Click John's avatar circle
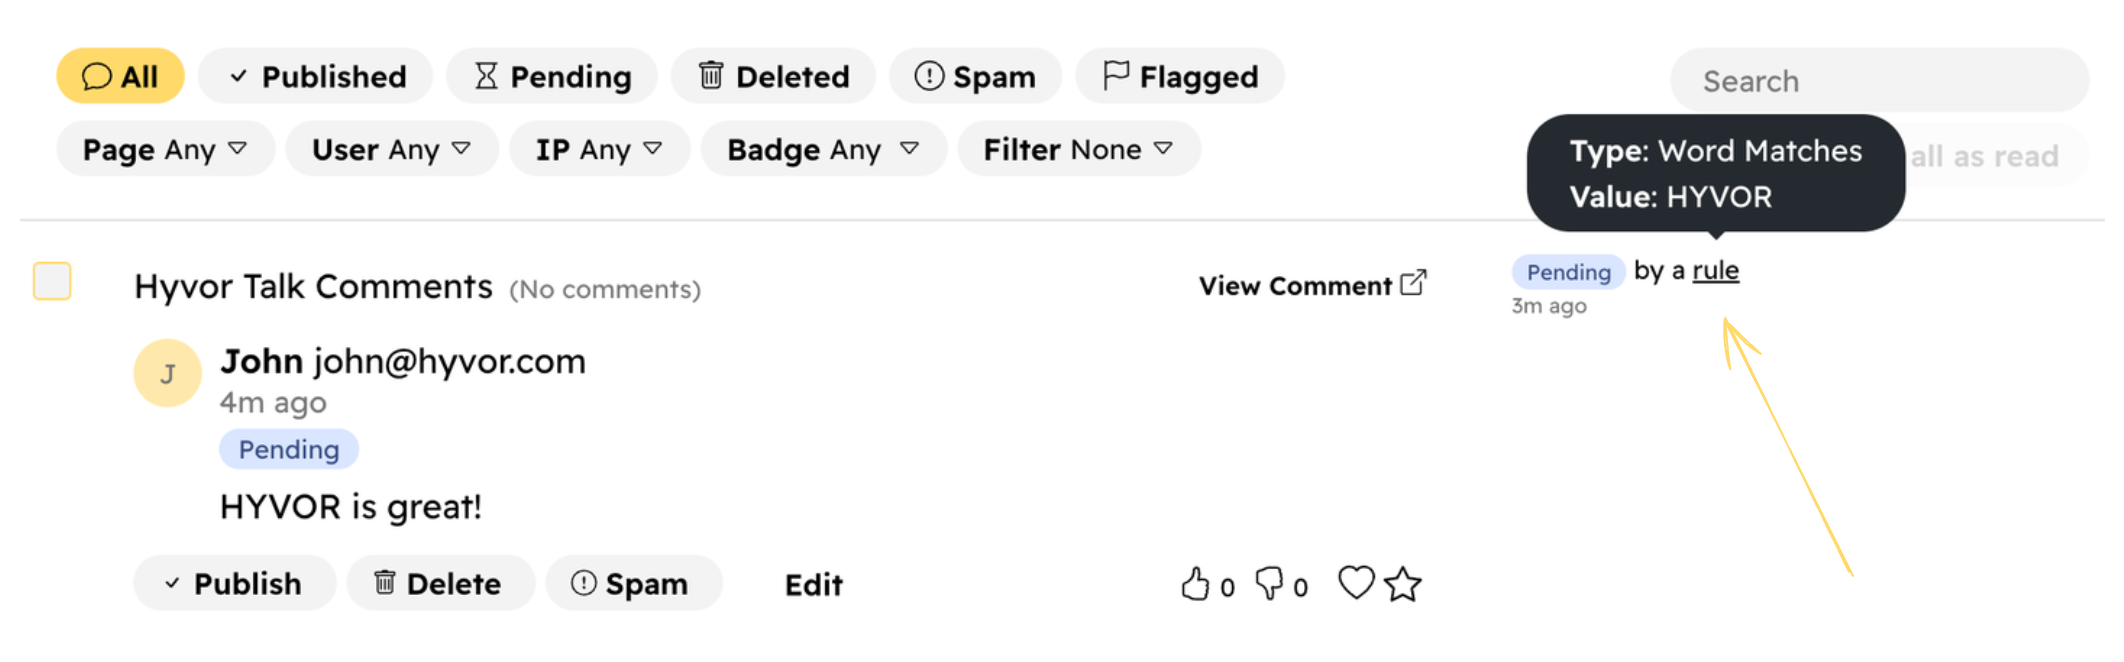Image resolution: width=2124 pixels, height=662 pixels. [167, 371]
